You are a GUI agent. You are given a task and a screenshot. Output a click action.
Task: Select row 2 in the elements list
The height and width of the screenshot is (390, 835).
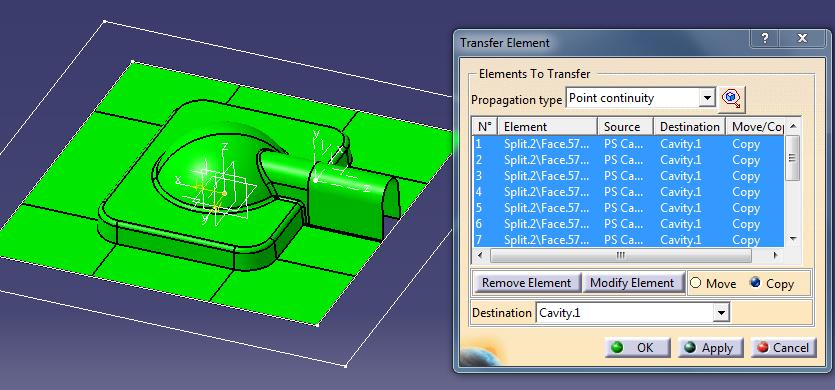point(628,160)
